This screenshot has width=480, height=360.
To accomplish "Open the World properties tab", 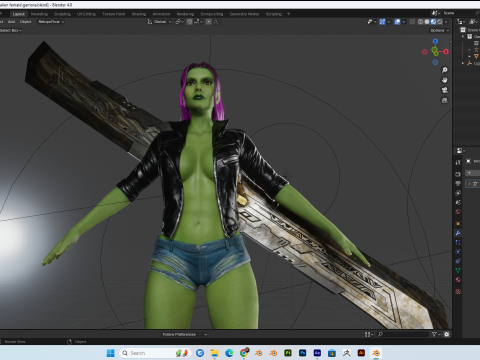I will click(458, 211).
